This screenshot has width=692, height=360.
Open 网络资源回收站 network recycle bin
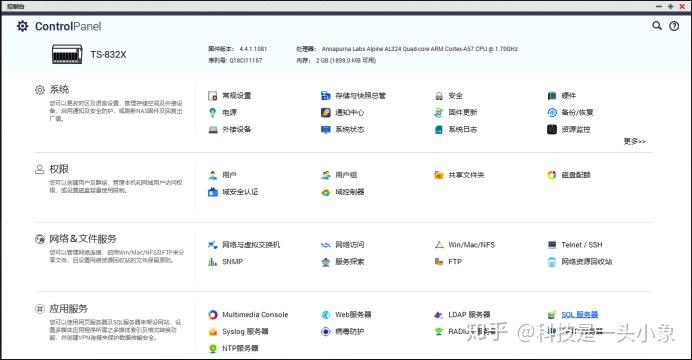point(579,262)
